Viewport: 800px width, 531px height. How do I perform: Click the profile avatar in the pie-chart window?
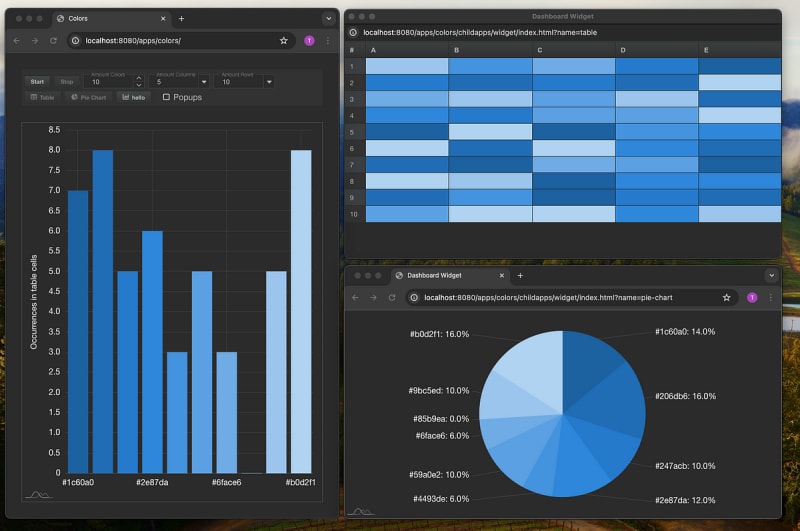click(751, 297)
